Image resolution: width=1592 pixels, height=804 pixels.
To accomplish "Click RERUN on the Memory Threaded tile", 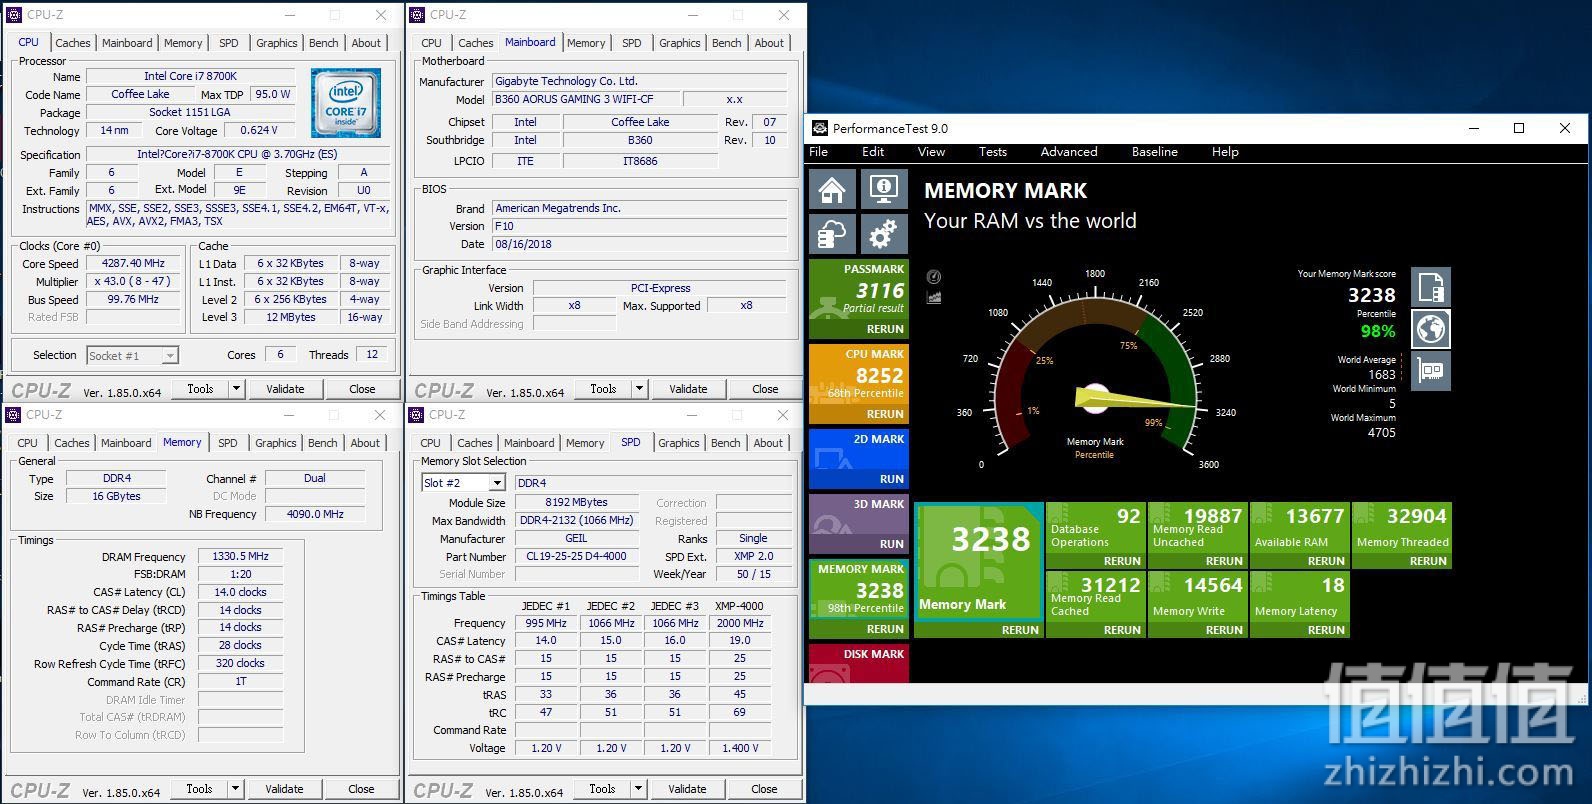I will coord(1428,561).
